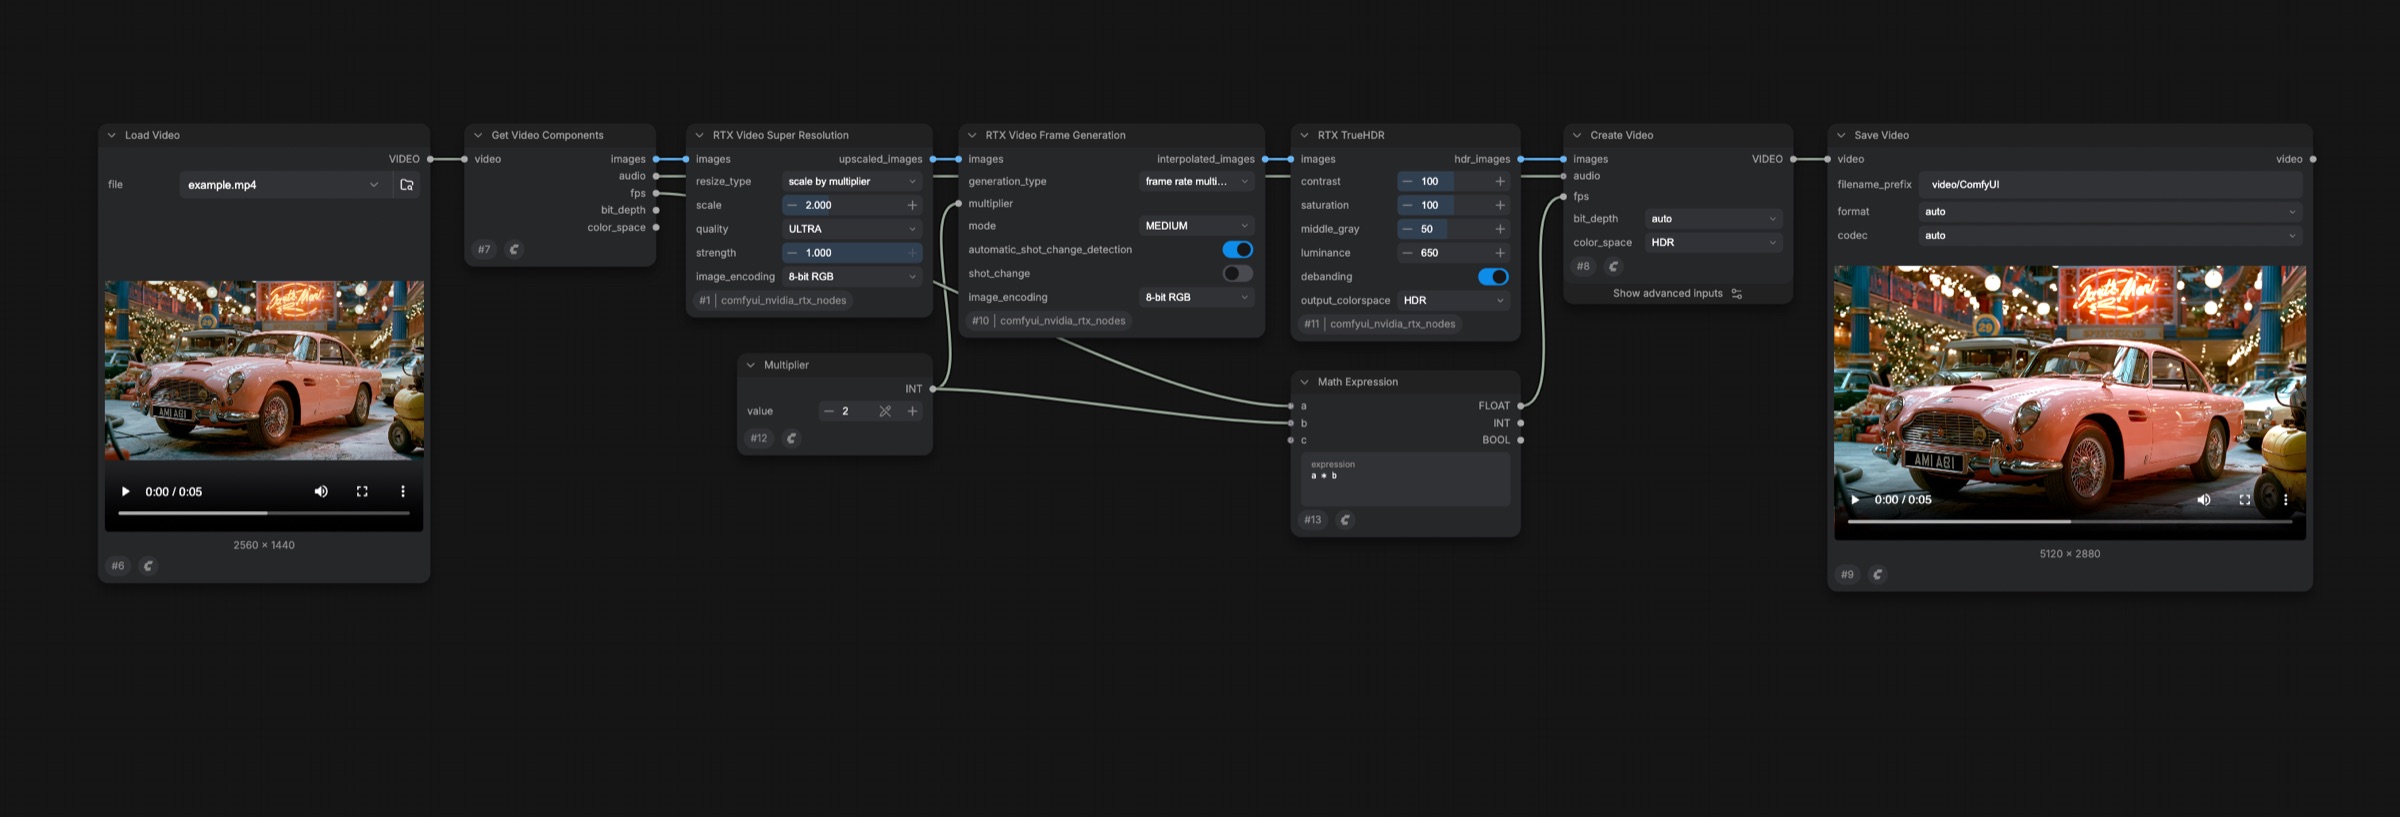
Task: Open the bit_depth dropdown in Create Video
Action: click(x=1714, y=219)
